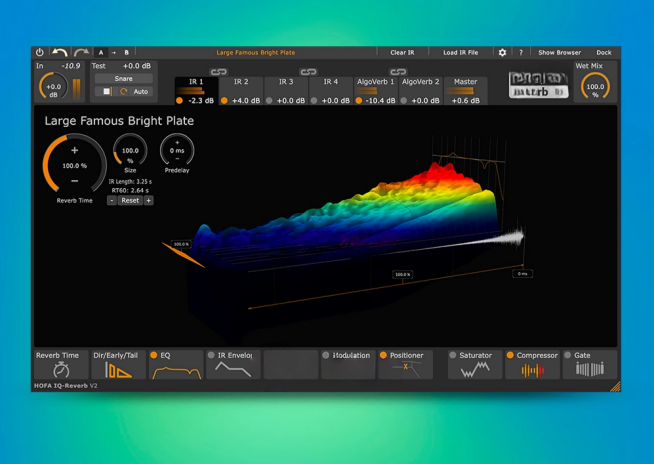This screenshot has height=464, width=654.
Task: Disable IR 2 enable dot
Action: [224, 101]
